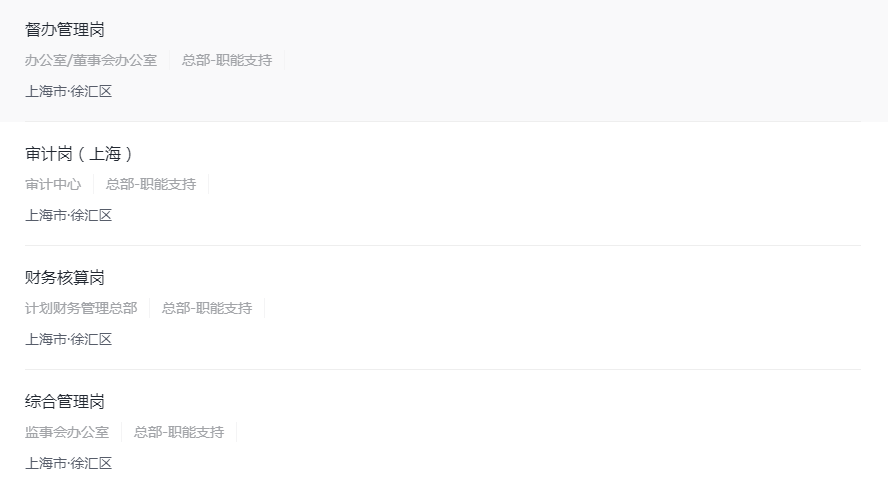Click 上海市·徐汇区 location under 审计岗
The image size is (888, 488).
[69, 215]
